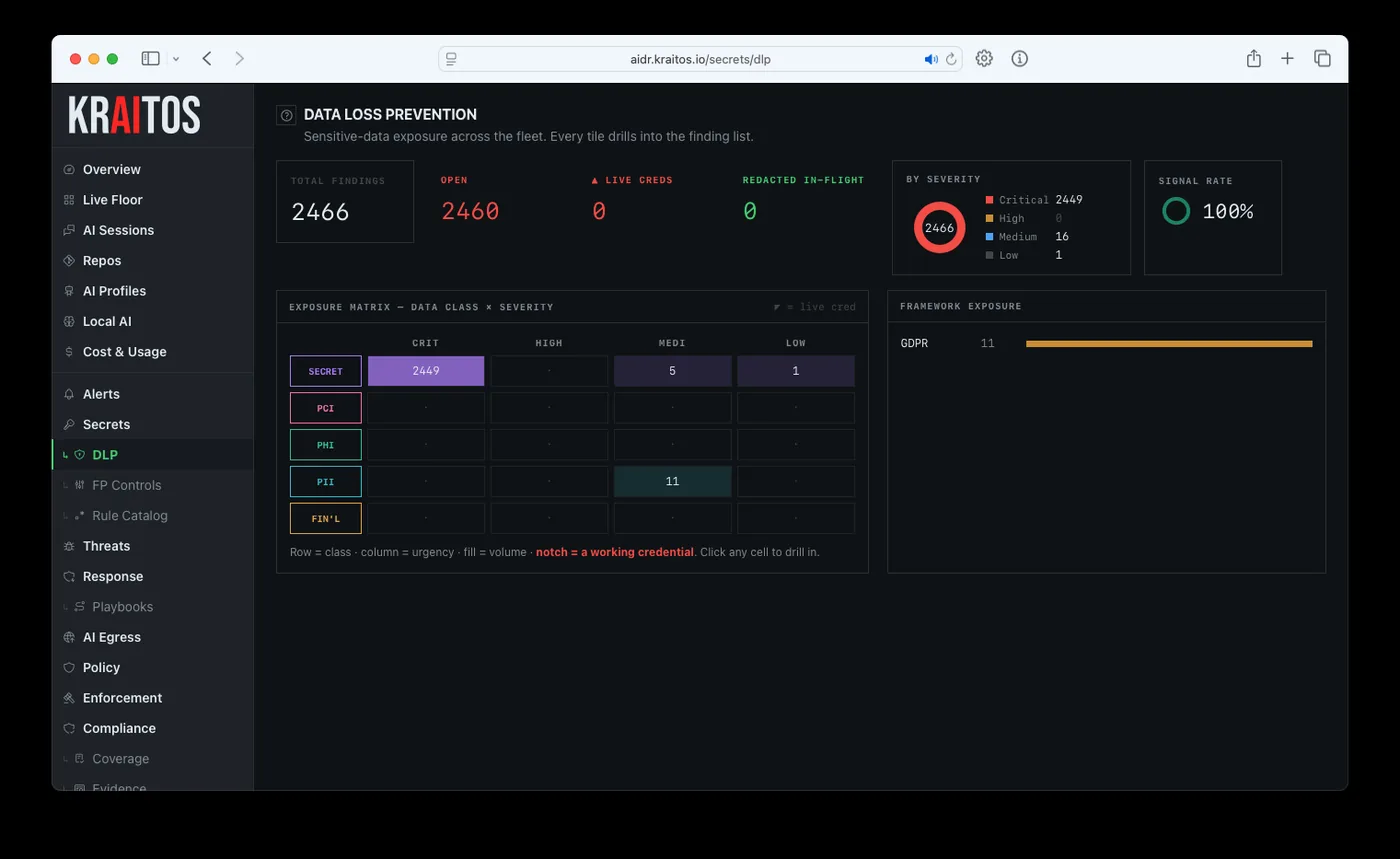
Task: Click the PCI row label
Action: [325, 408]
